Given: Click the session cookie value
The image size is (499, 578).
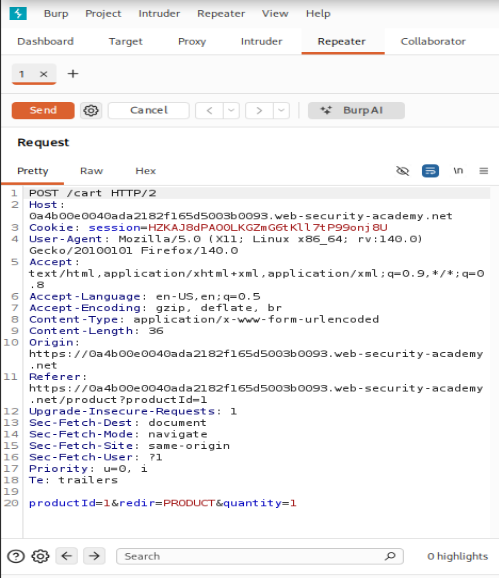Looking at the screenshot, I should coord(268,227).
